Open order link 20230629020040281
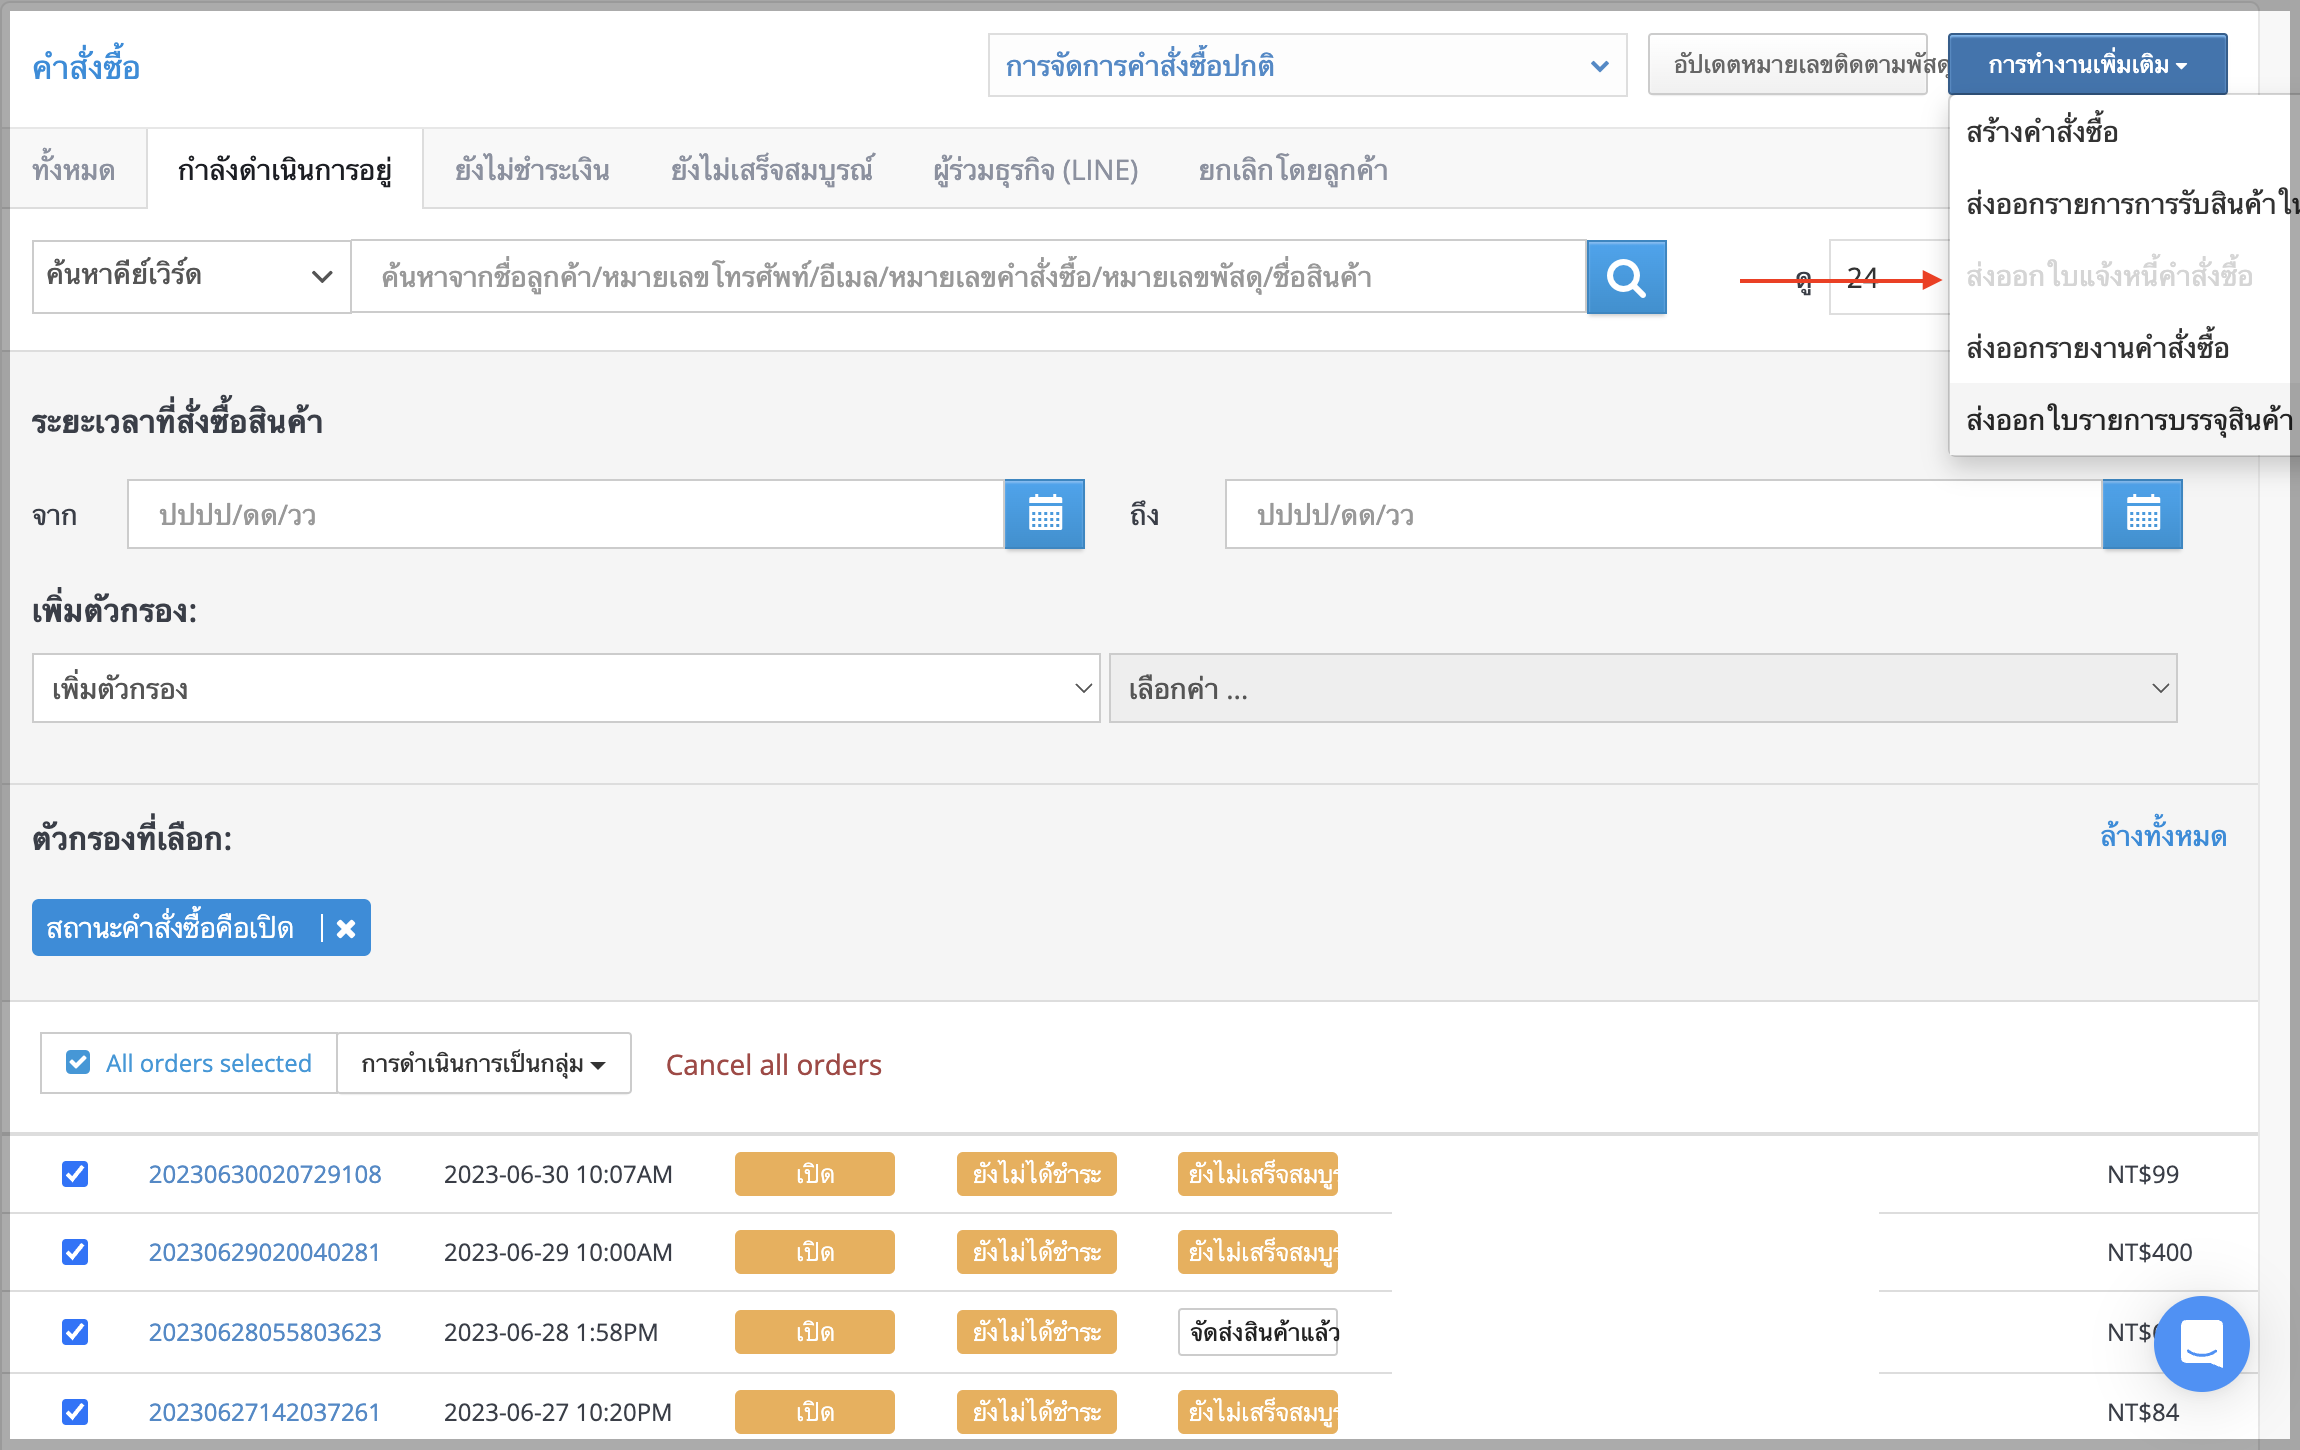This screenshot has height=1450, width=2300. tap(265, 1252)
